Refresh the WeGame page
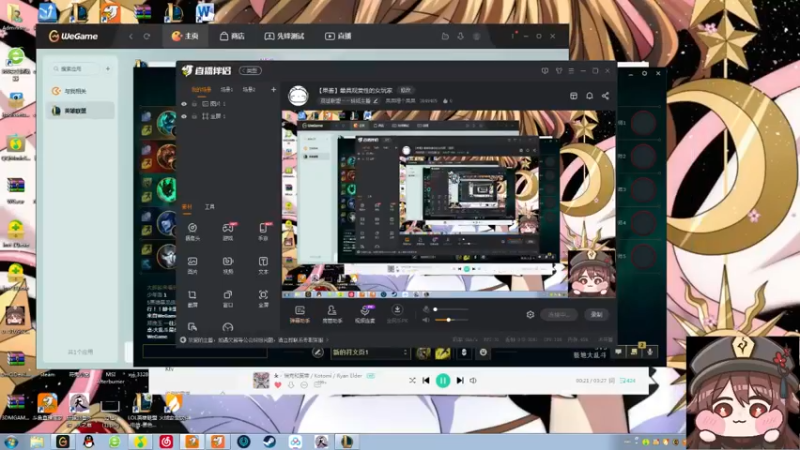 [x=147, y=36]
